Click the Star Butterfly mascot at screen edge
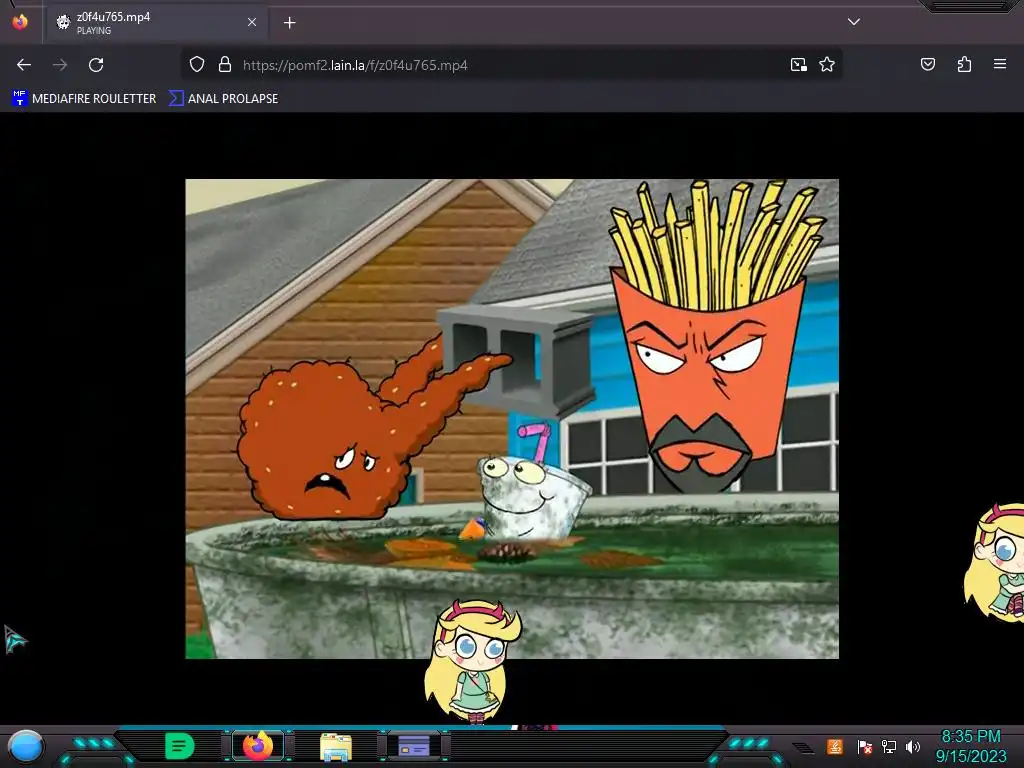 point(996,563)
